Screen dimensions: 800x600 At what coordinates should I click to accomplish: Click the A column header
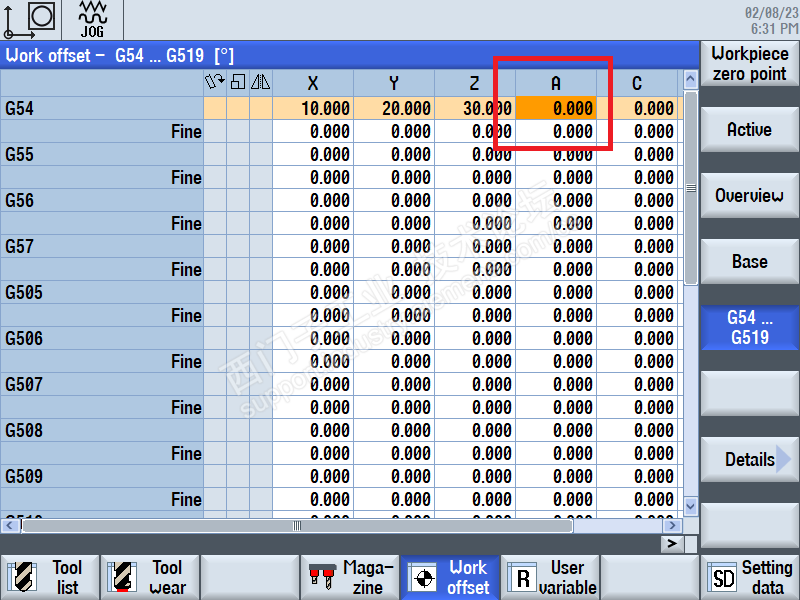coord(556,83)
